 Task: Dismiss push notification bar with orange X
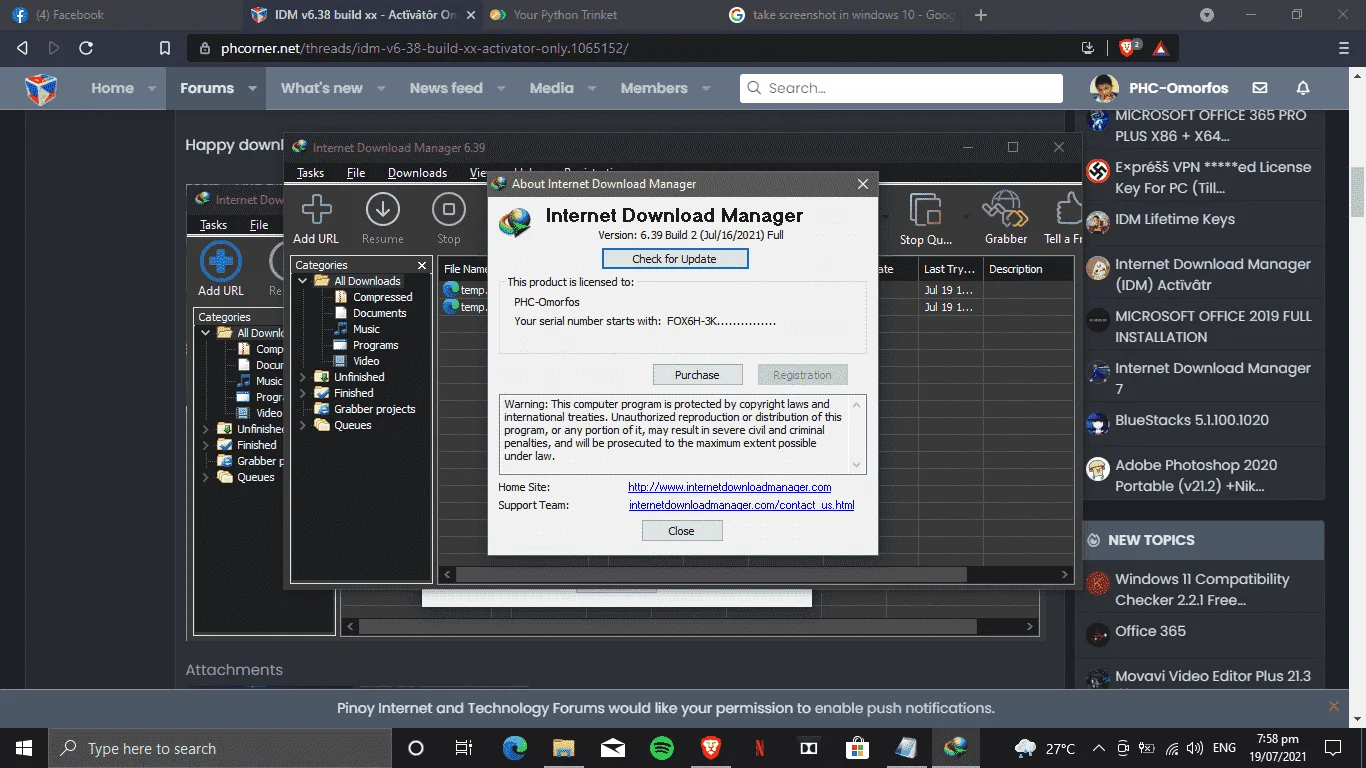click(1333, 706)
